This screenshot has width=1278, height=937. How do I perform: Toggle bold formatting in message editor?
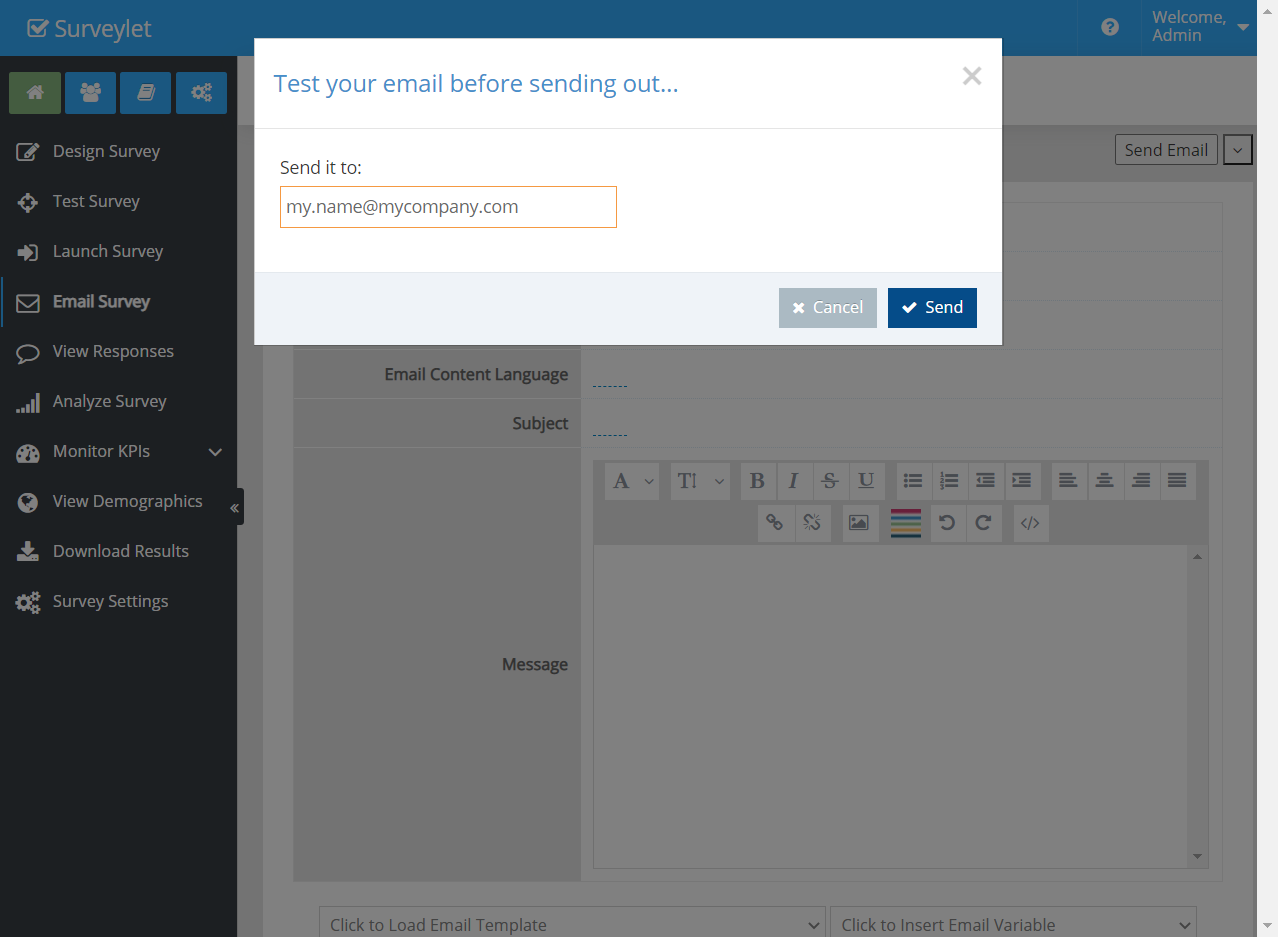[757, 481]
